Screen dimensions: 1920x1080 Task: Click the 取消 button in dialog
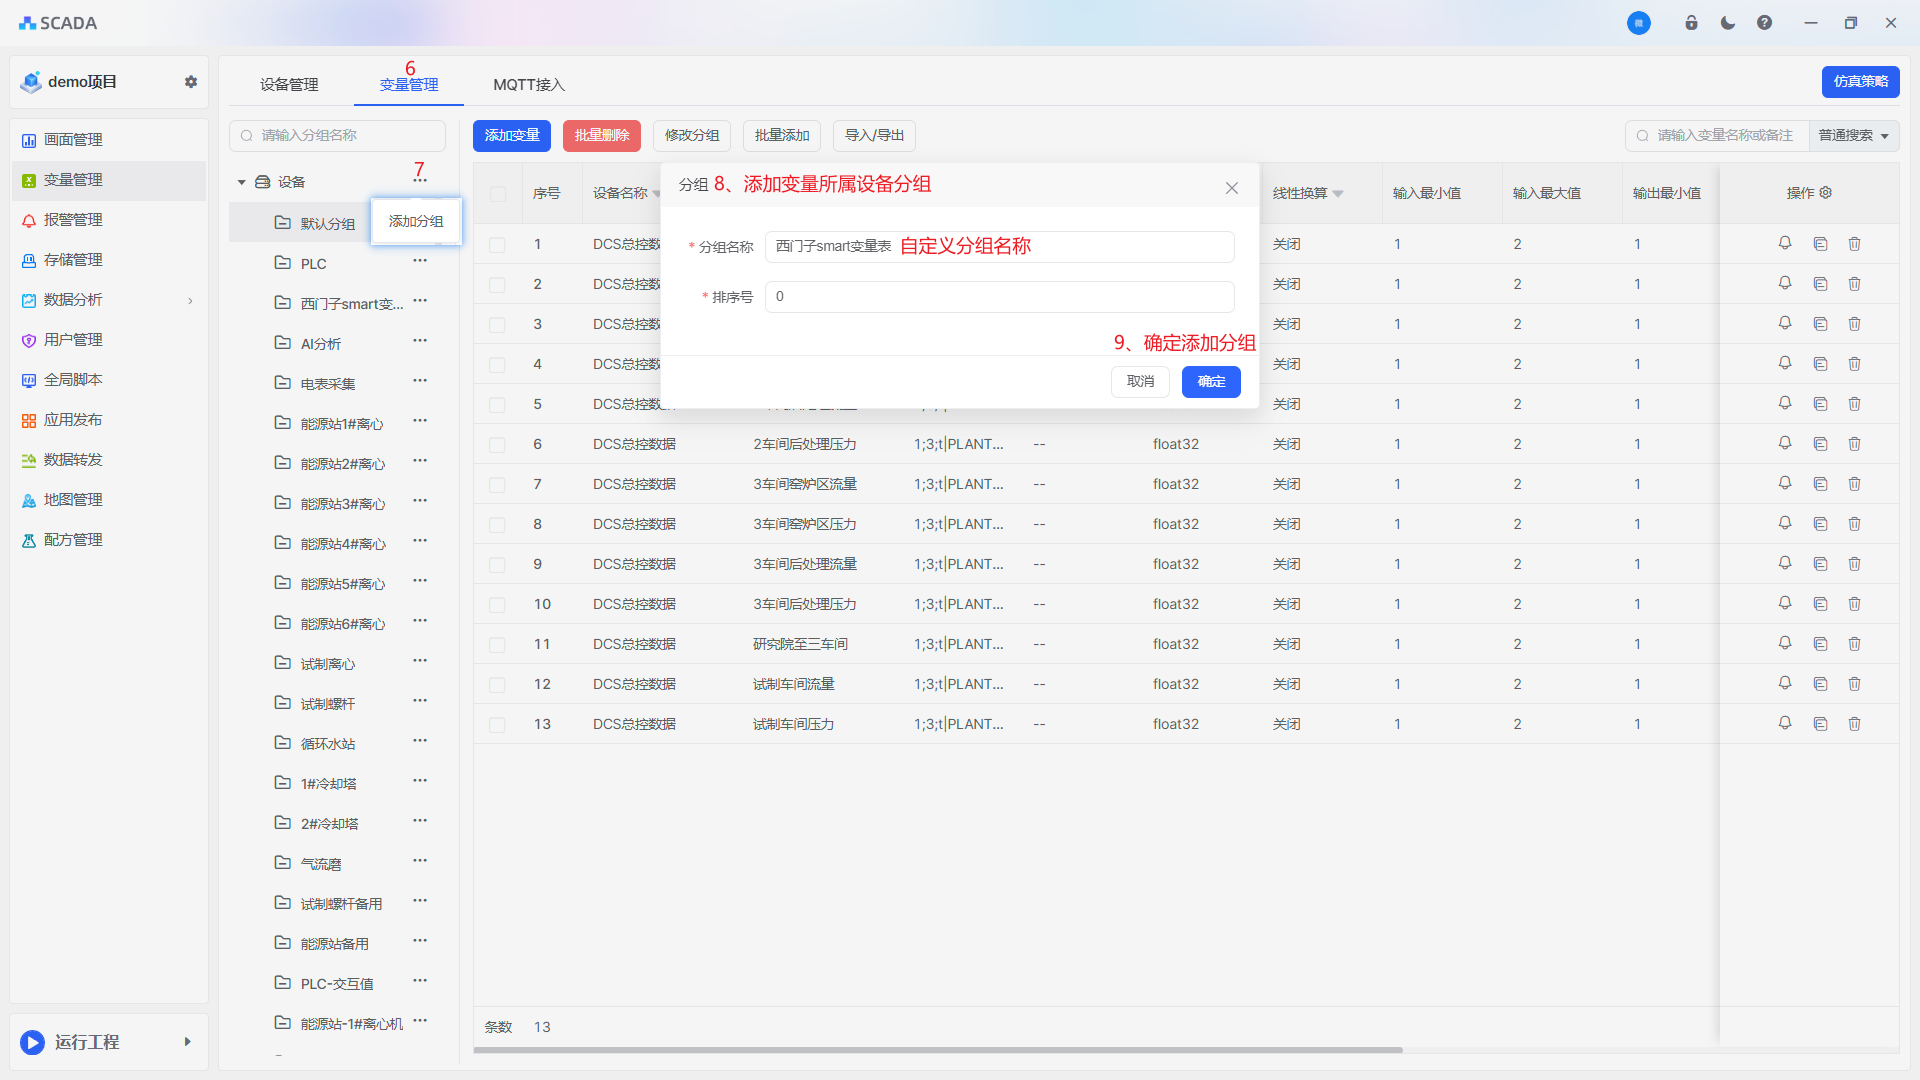[1140, 381]
